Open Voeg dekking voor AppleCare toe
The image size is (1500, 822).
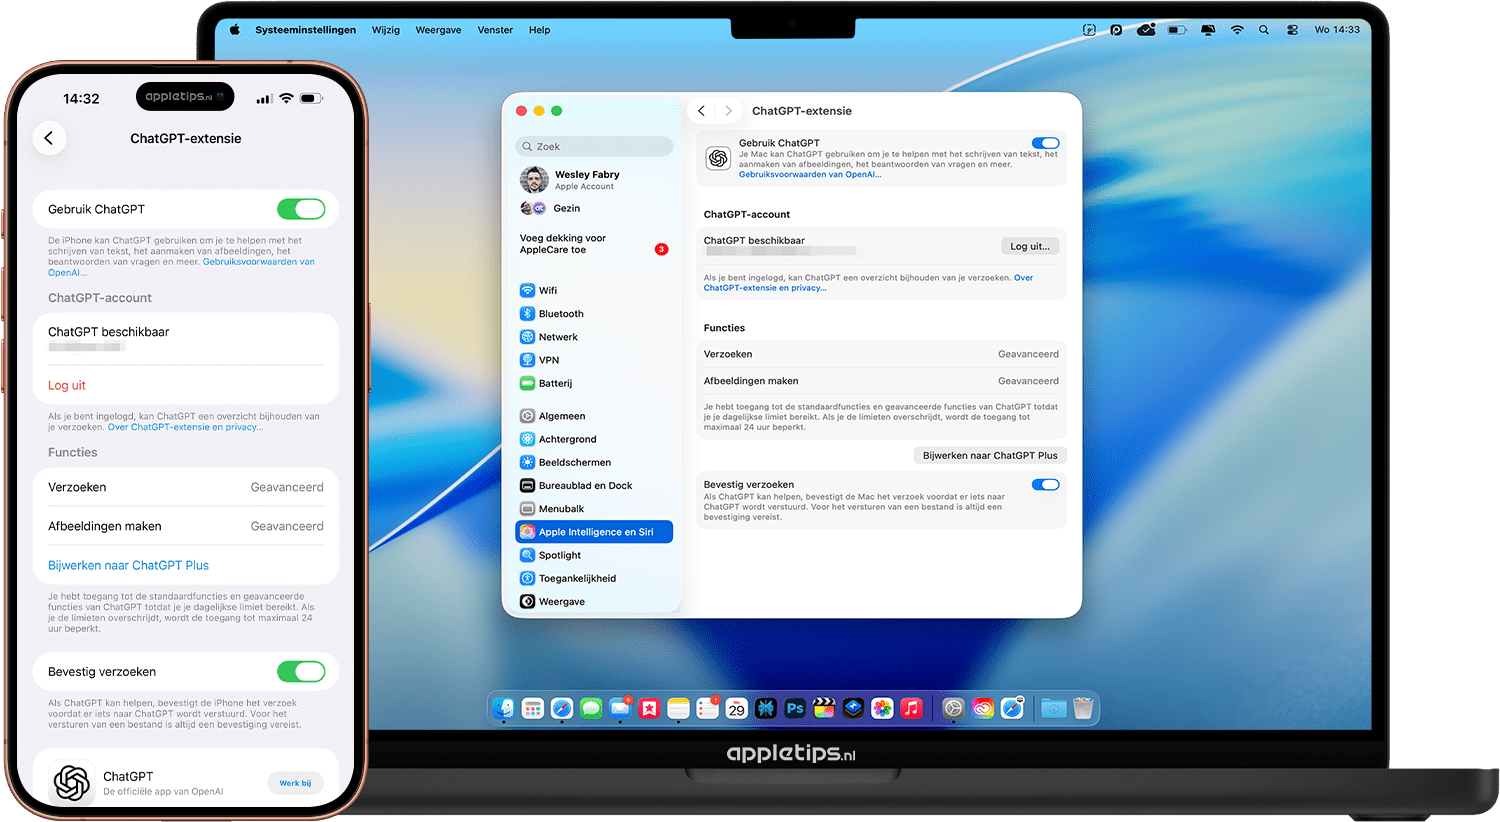click(x=594, y=244)
